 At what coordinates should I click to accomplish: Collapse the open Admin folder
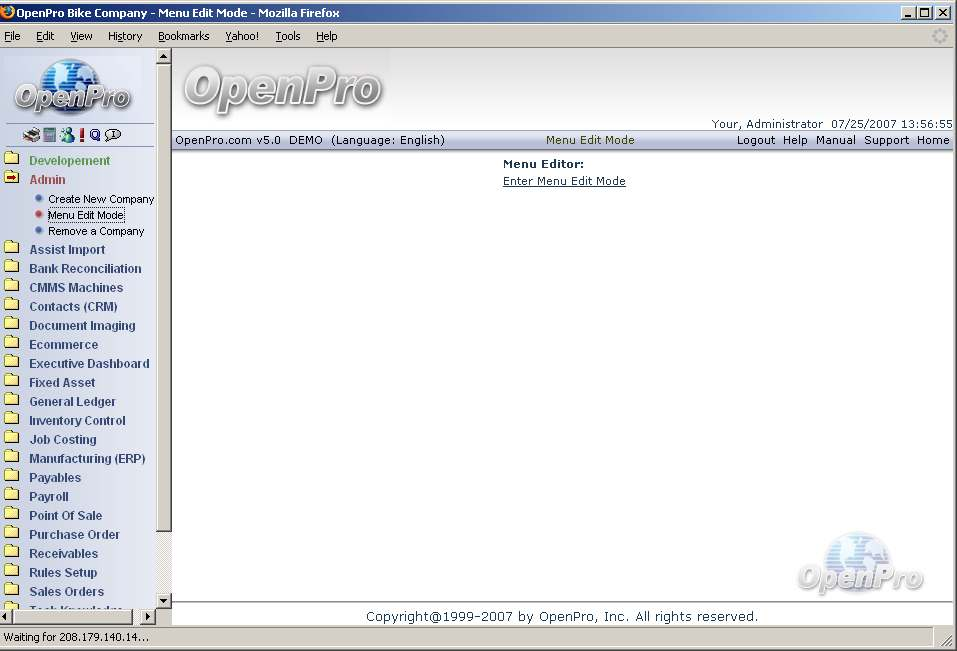tap(47, 180)
